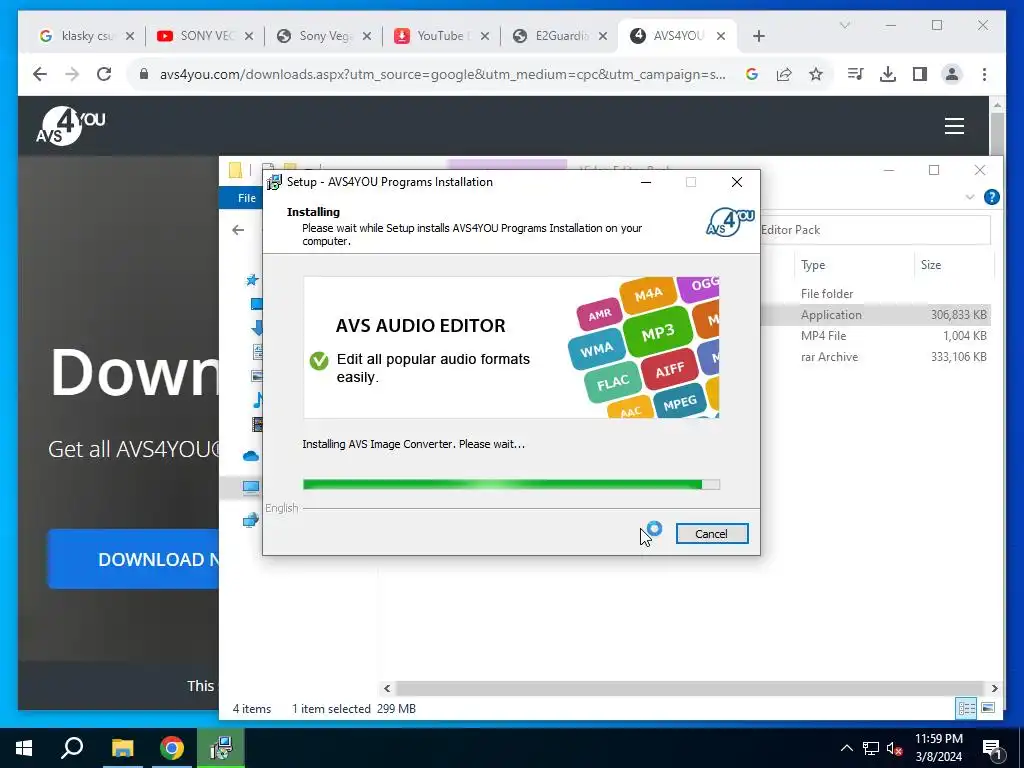Select Network in Explorer sidebar
The height and width of the screenshot is (768, 1024).
click(251, 520)
